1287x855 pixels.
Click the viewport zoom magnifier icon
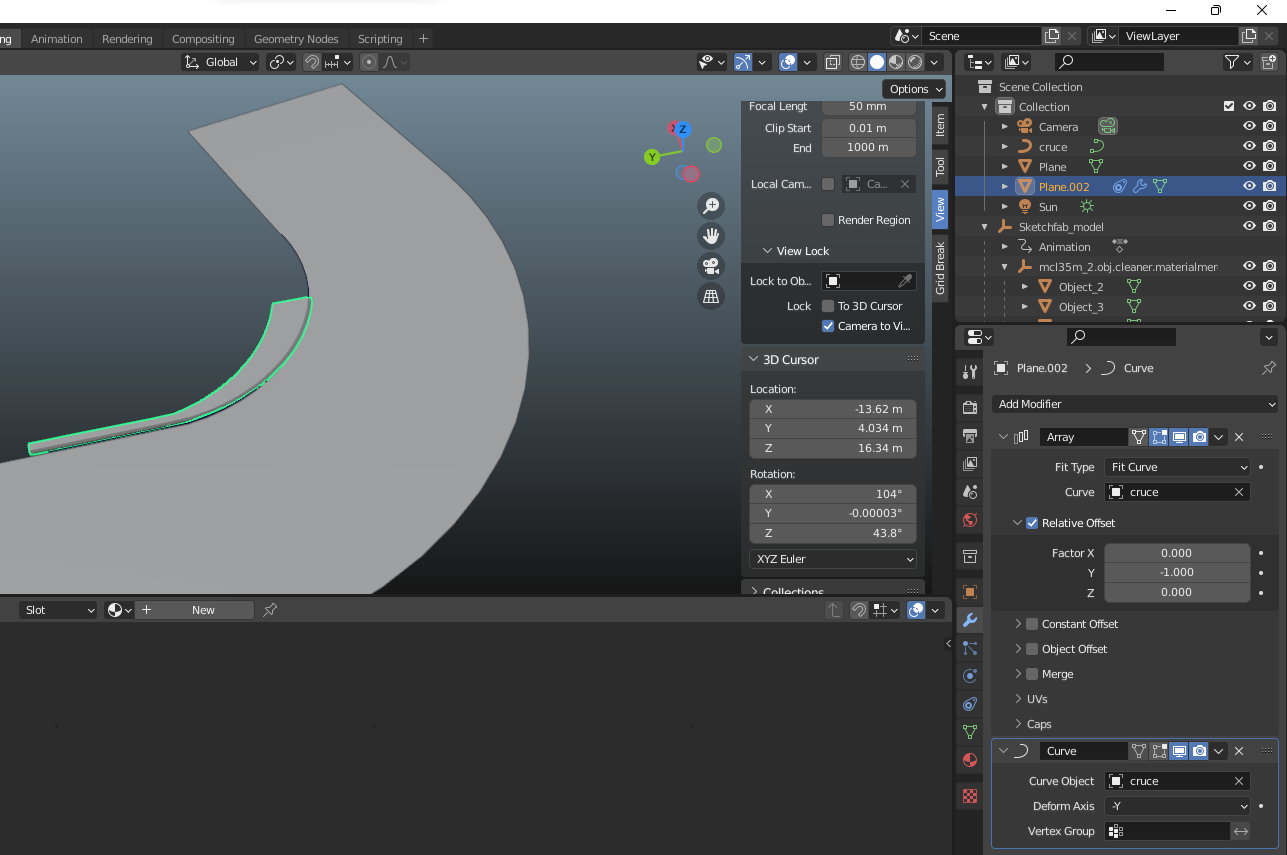[711, 206]
